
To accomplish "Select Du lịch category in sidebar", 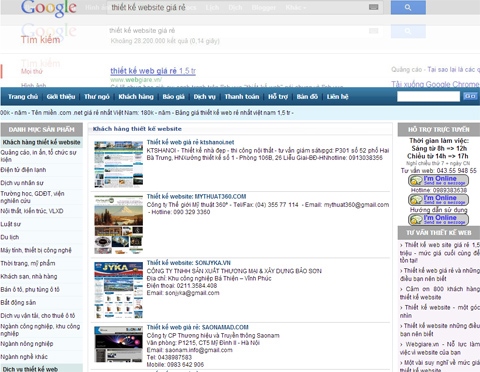I will coord(10,237).
